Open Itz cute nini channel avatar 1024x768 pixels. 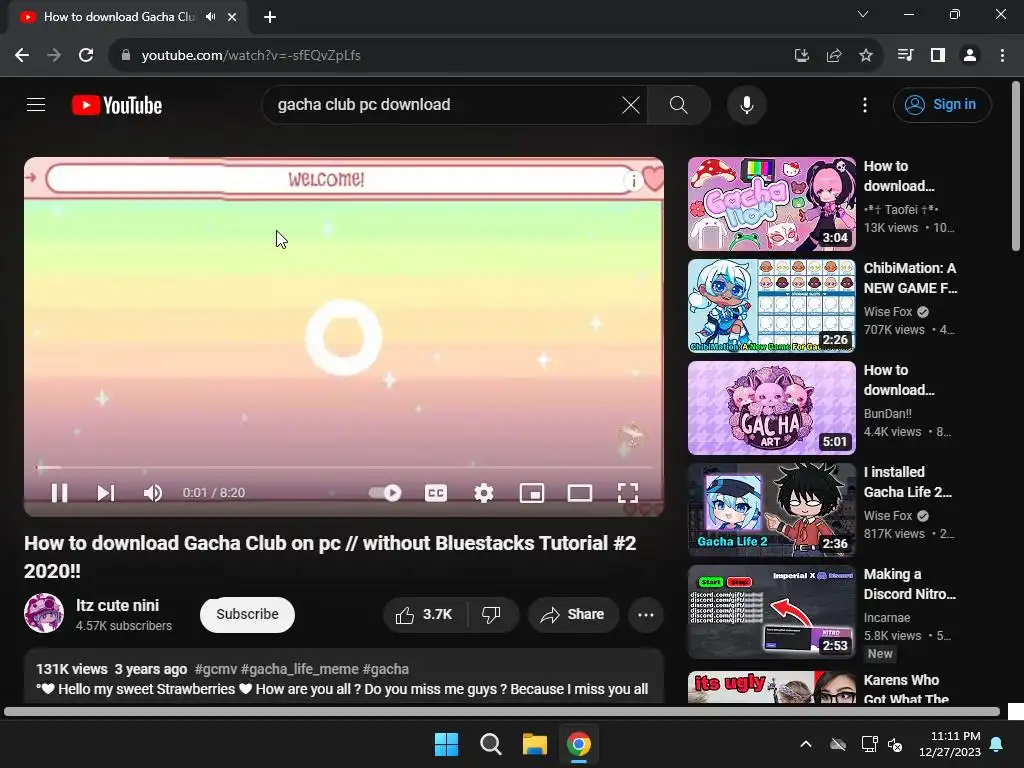point(44,613)
